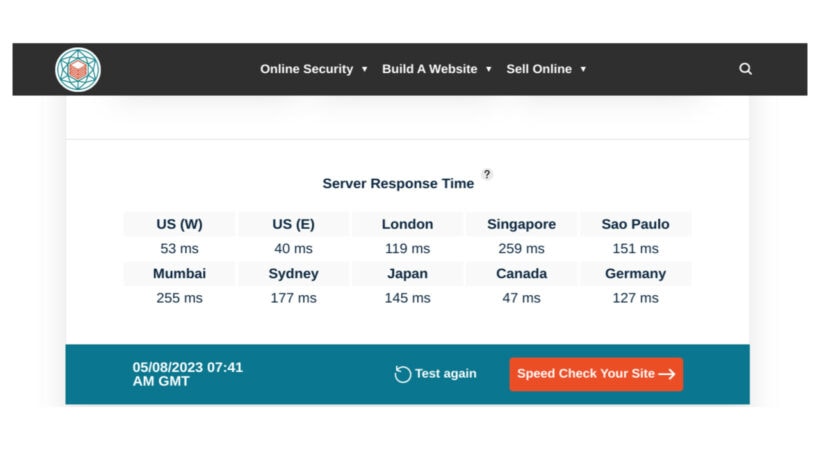Select the US (W) location header
Screen dimensions: 820x450
tap(179, 224)
